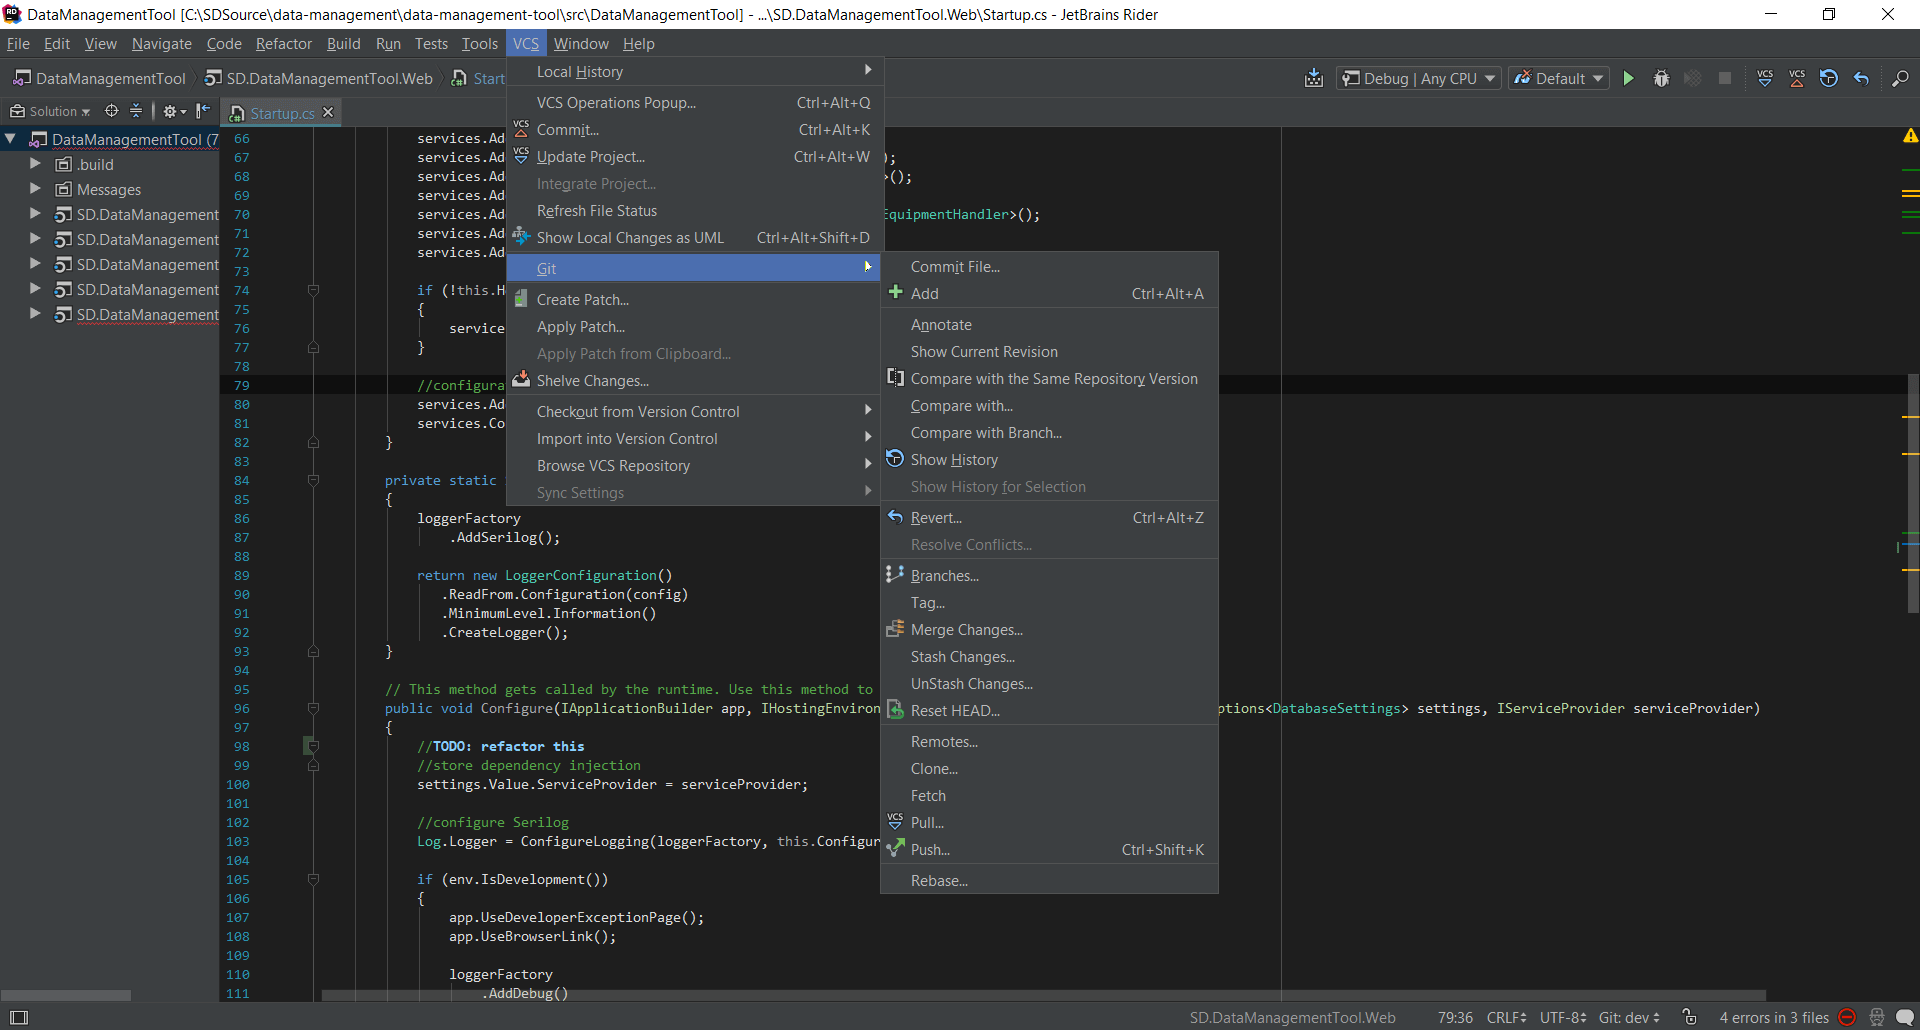
Task: Click the notifications bubble icon in status bar
Action: pyautogui.click(x=1905, y=1017)
